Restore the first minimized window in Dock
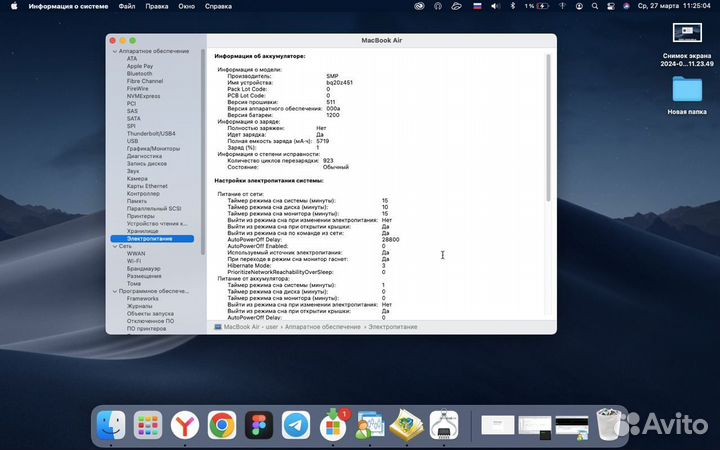The height and width of the screenshot is (450, 720). click(x=498, y=425)
